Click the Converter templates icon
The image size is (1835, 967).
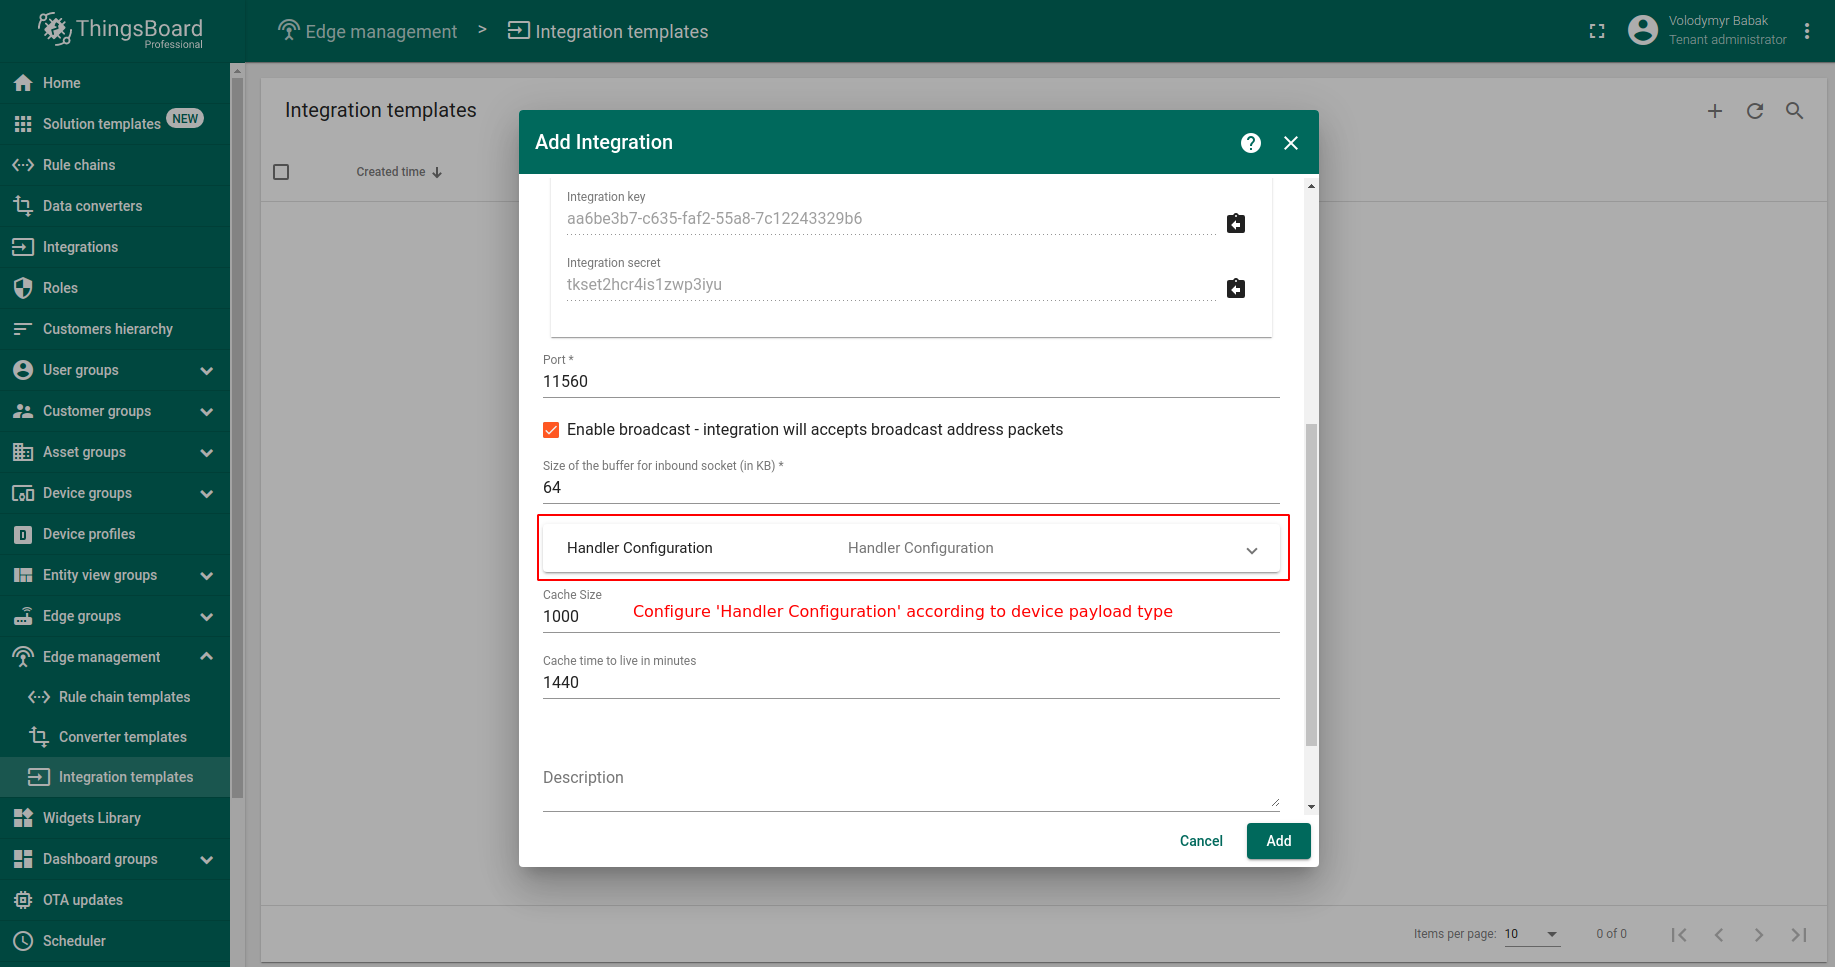point(39,737)
